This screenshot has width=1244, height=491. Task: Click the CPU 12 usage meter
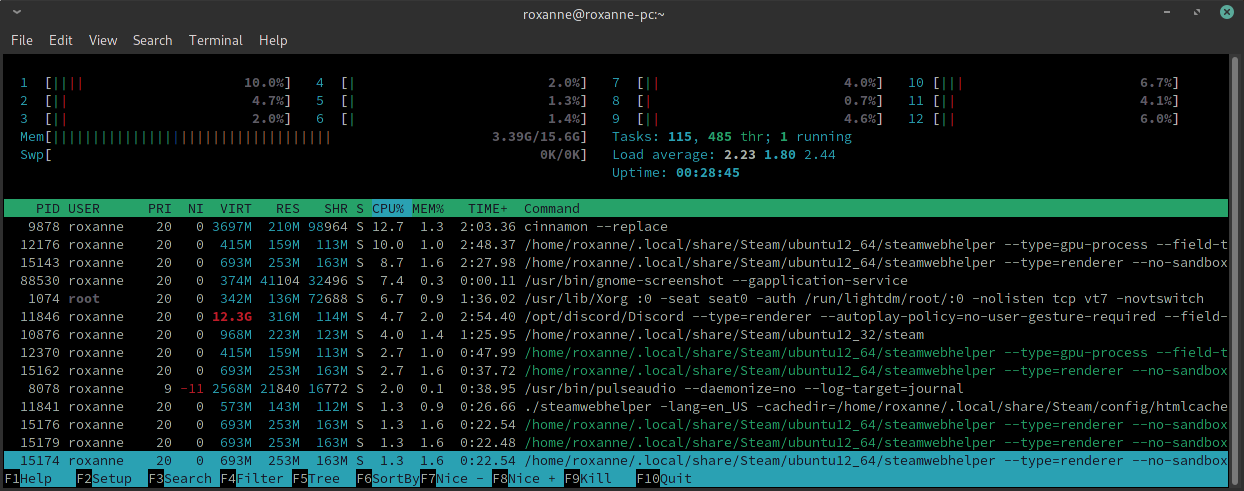(x=1044, y=119)
